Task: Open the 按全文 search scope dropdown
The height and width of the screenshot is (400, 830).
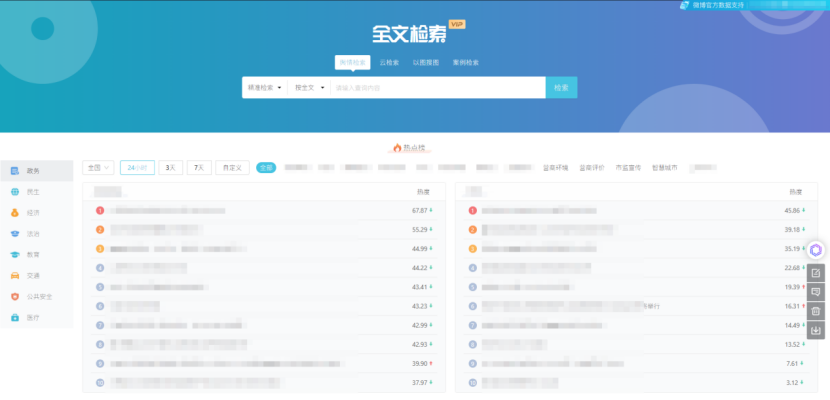Action: coord(309,88)
